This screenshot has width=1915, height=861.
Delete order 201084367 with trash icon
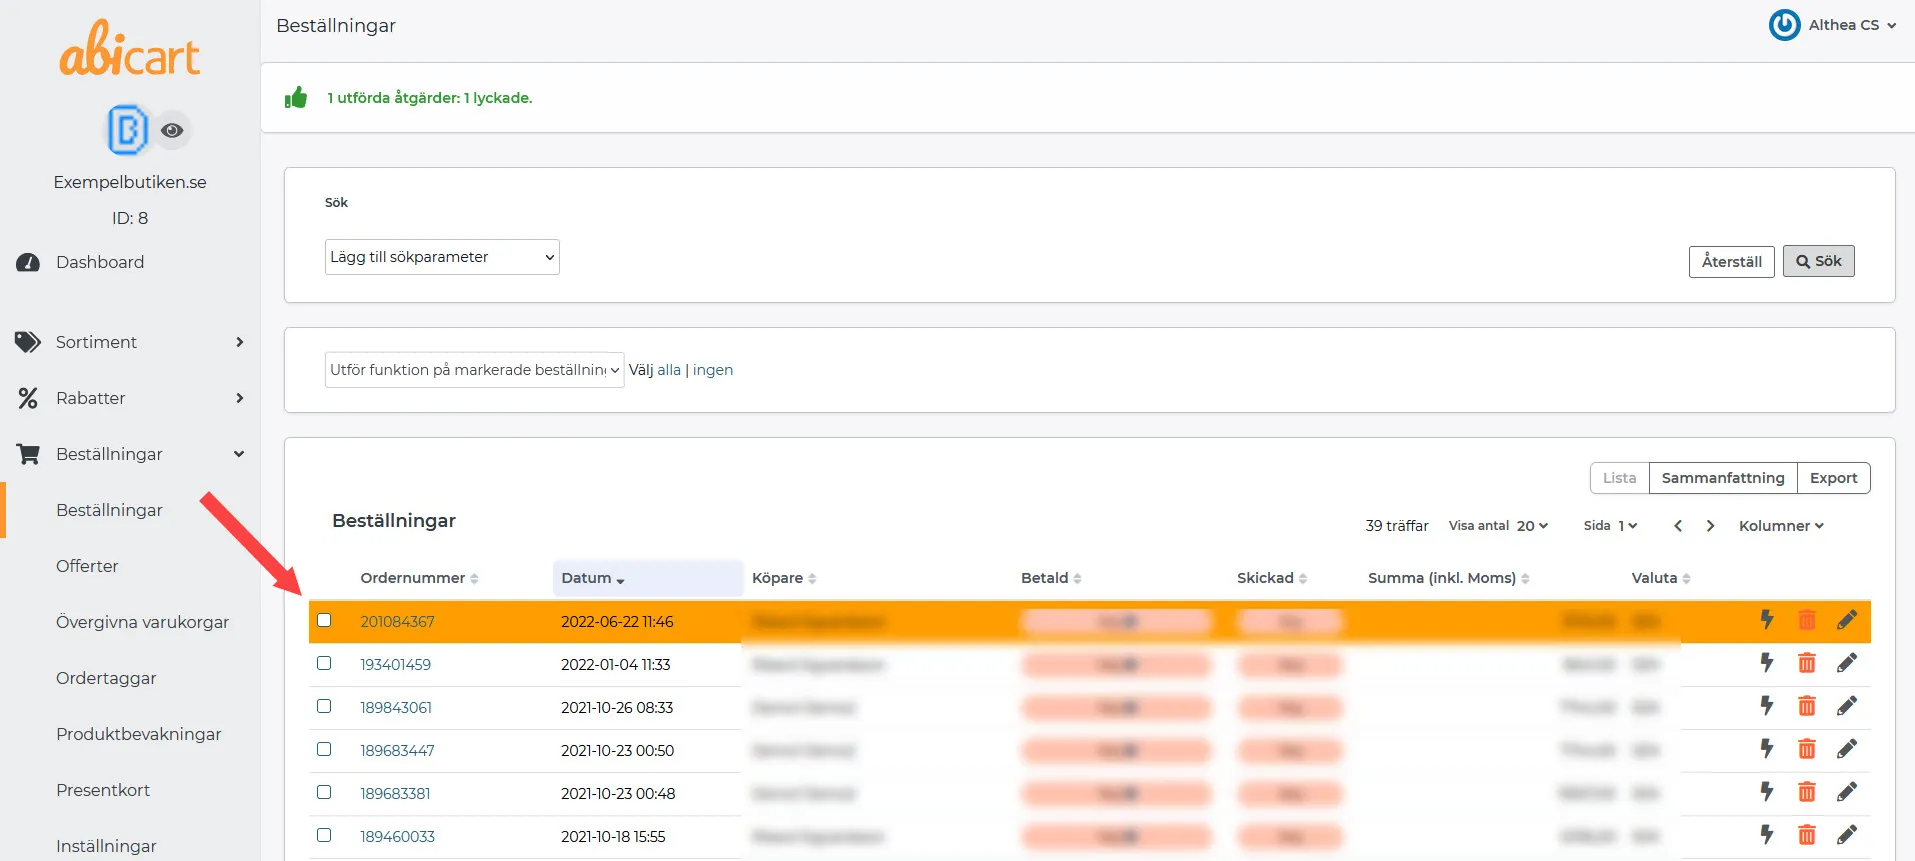point(1807,620)
